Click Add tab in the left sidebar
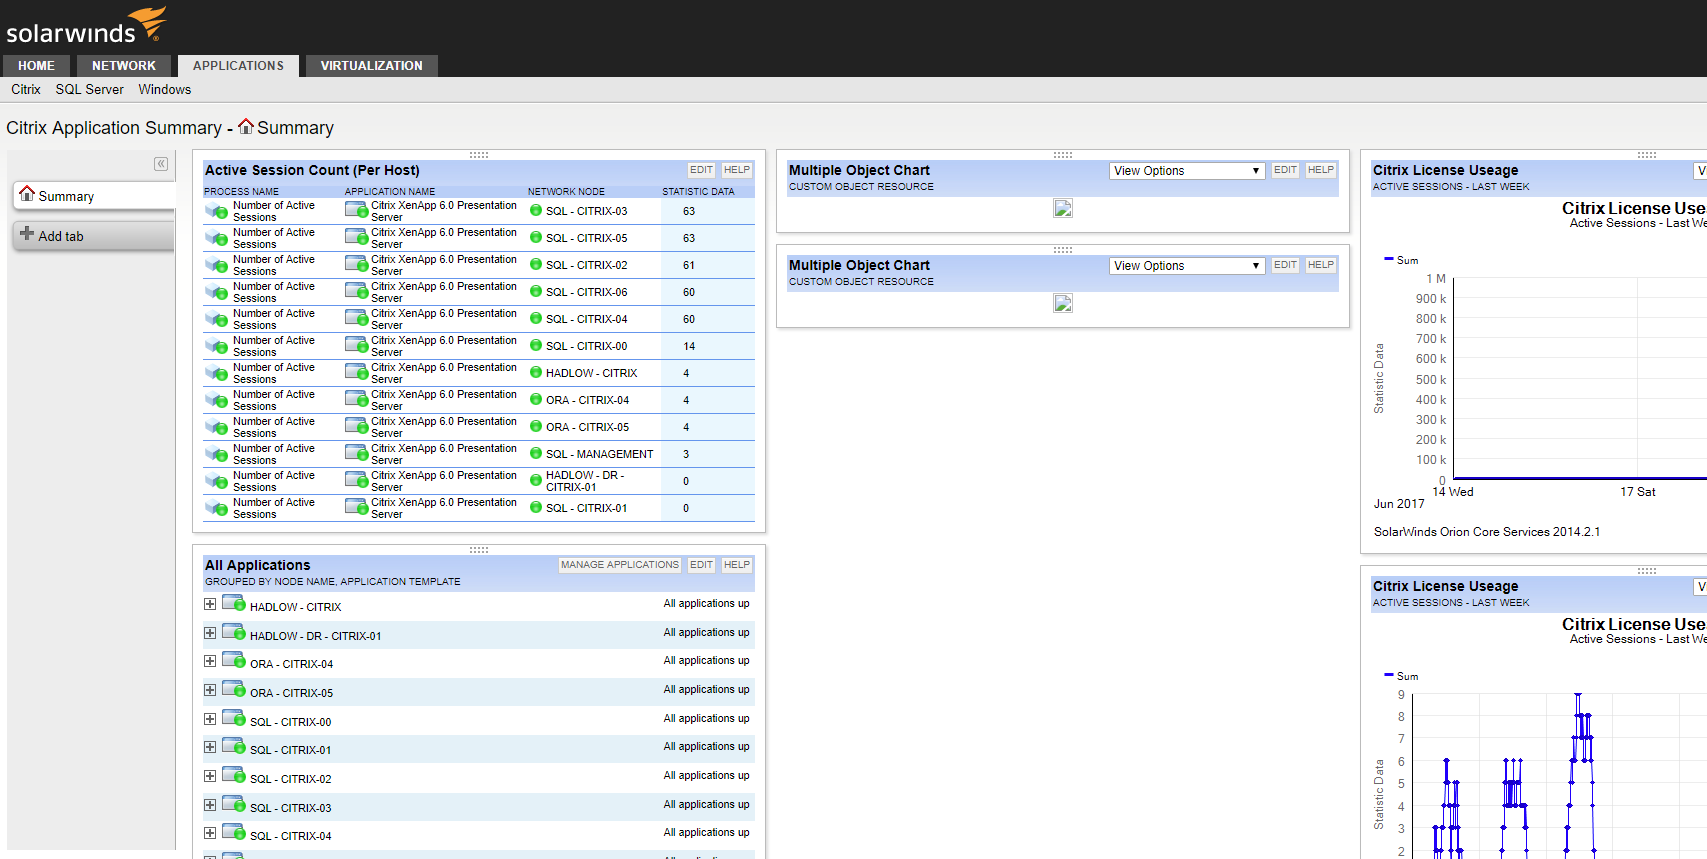This screenshot has width=1707, height=859. [x=94, y=236]
